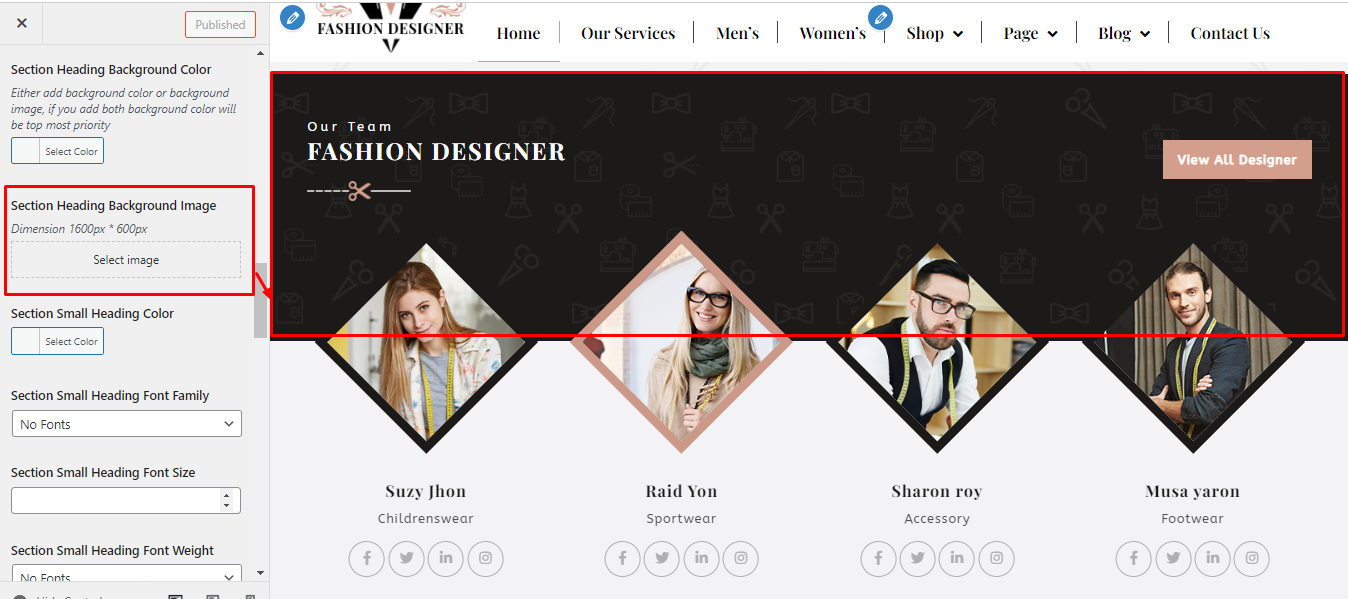Image resolution: width=1348 pixels, height=599 pixels.
Task: Open Raid Yon's LinkedIn icon
Action: (701, 558)
